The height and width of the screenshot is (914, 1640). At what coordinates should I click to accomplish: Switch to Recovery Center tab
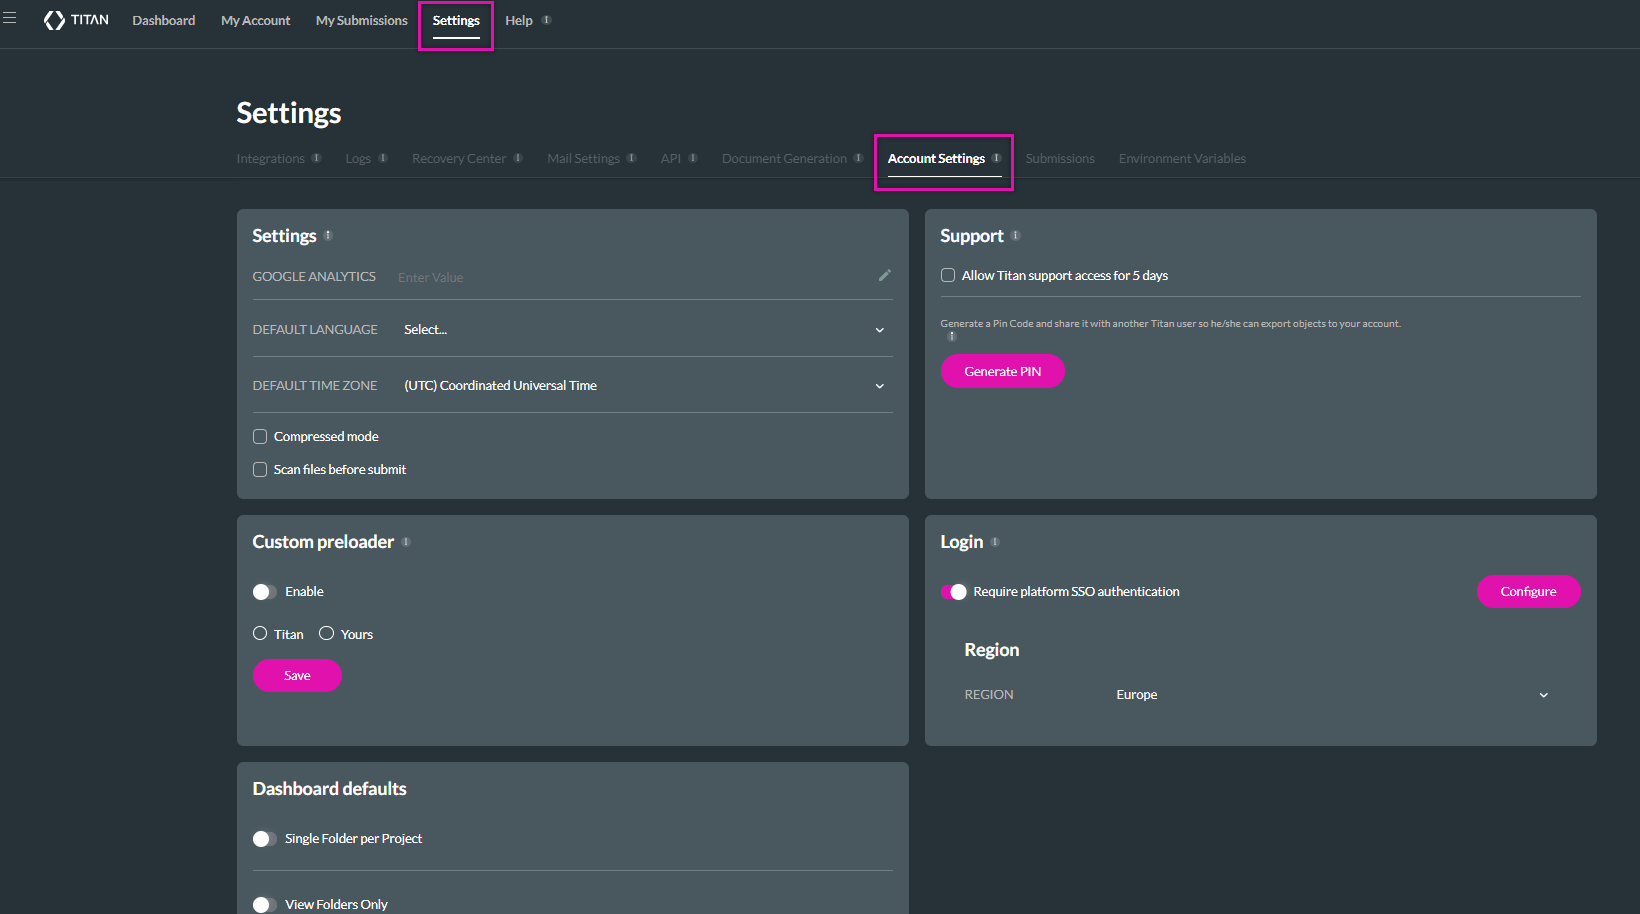point(459,158)
